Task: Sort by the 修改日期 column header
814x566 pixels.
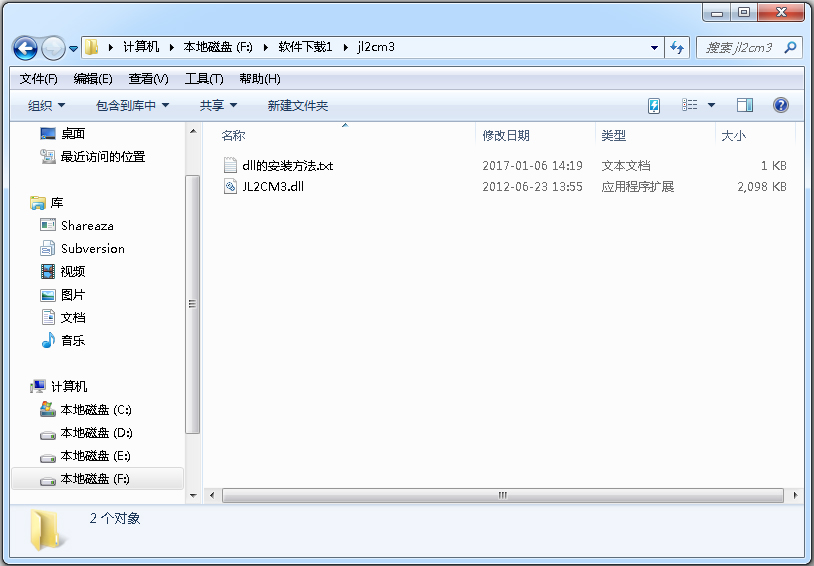Action: pyautogui.click(x=506, y=135)
